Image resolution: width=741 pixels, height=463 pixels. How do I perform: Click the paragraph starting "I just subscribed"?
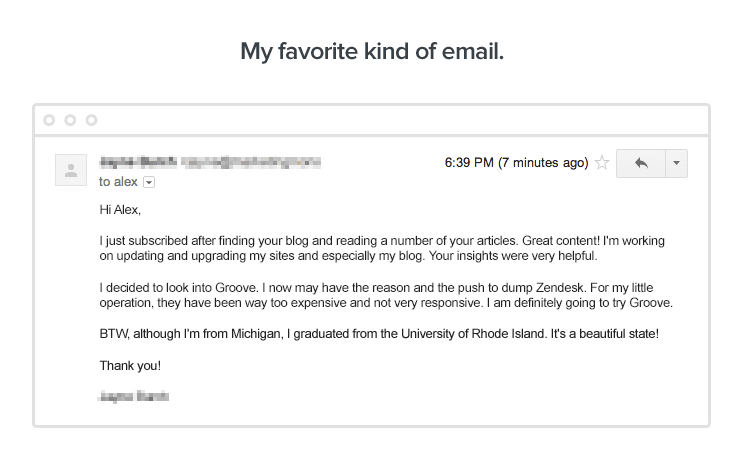point(380,249)
